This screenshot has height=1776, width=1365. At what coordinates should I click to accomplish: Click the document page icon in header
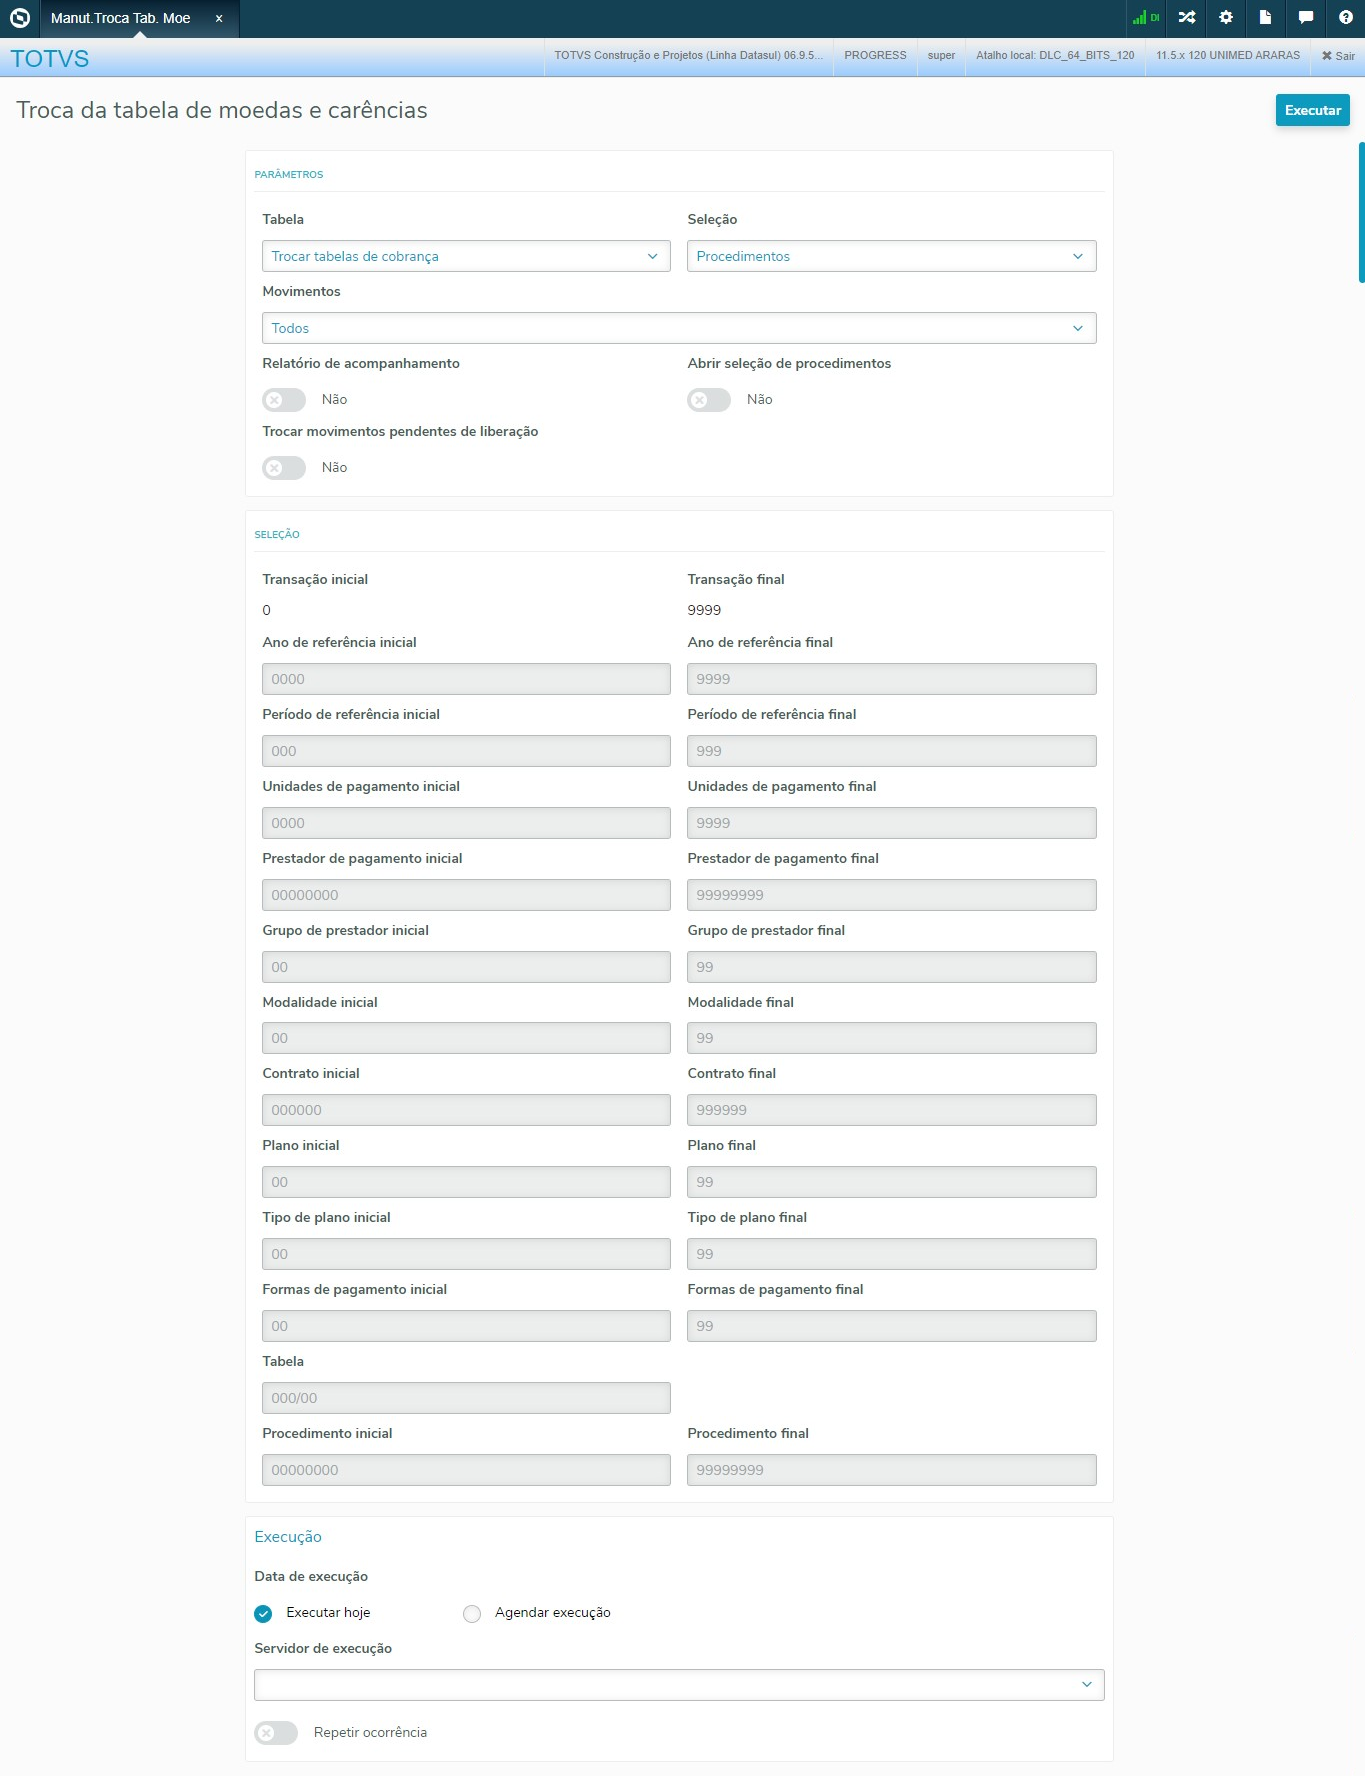coord(1265,18)
